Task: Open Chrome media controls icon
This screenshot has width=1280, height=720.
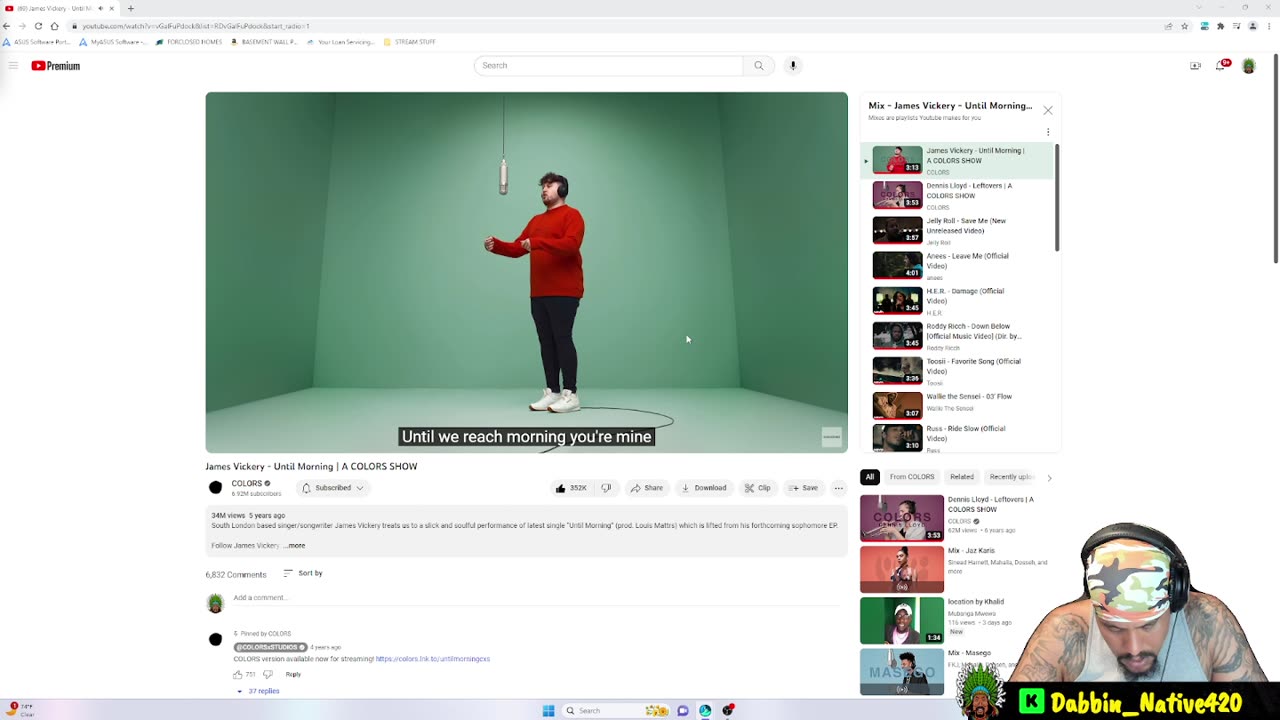Action: click(1237, 26)
